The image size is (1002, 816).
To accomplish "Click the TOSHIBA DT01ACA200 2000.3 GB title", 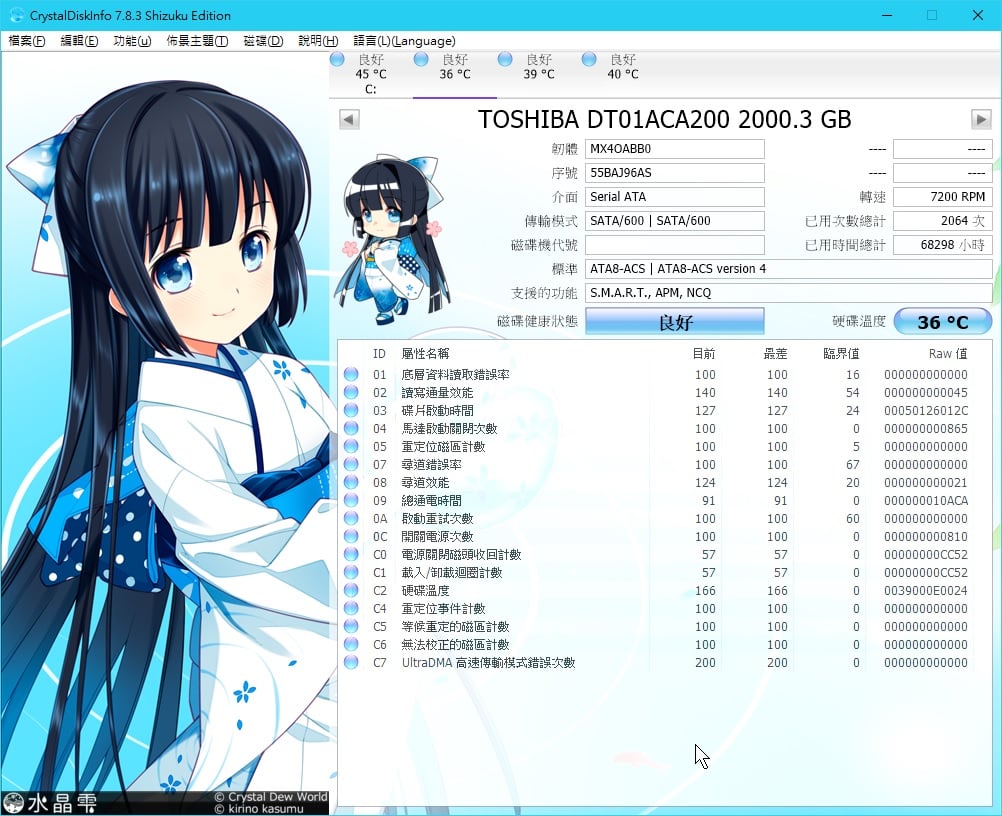I will click(665, 119).
